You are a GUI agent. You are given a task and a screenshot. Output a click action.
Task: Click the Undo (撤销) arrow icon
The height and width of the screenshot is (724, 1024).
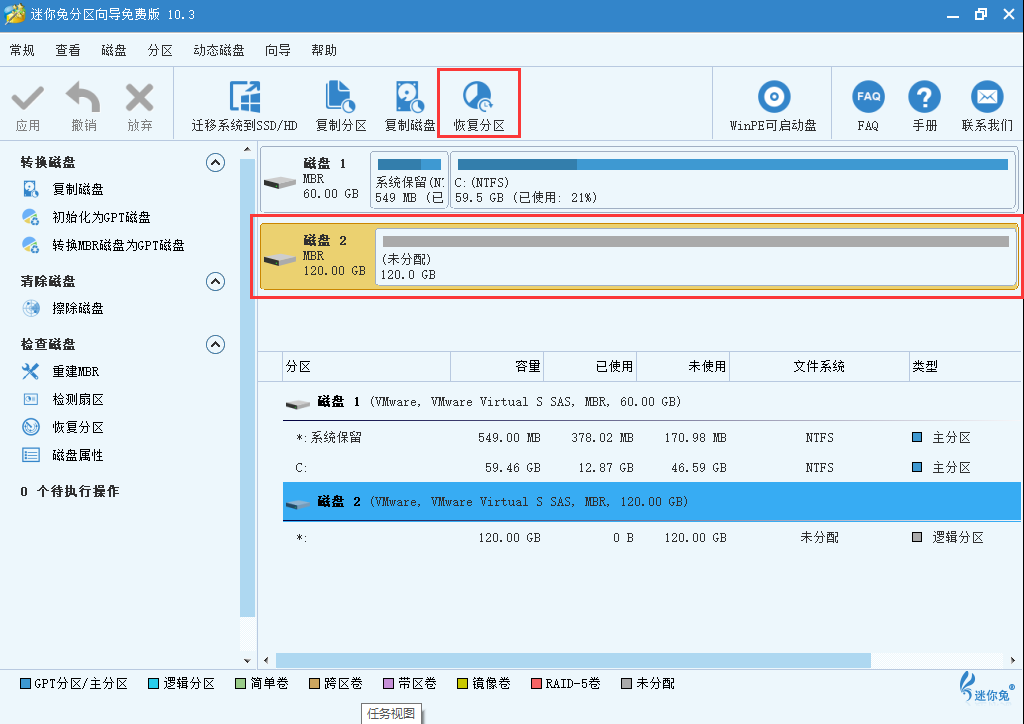pos(84,97)
